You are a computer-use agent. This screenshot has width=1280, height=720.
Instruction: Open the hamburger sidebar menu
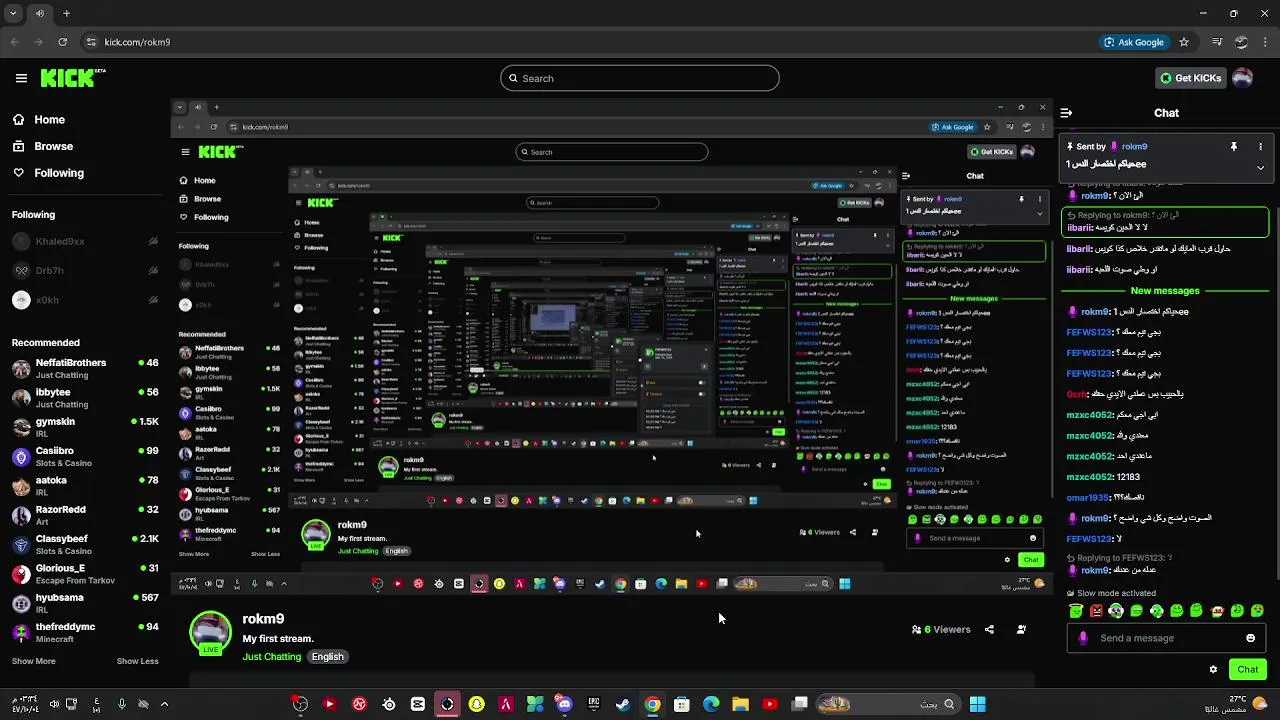pyautogui.click(x=21, y=78)
